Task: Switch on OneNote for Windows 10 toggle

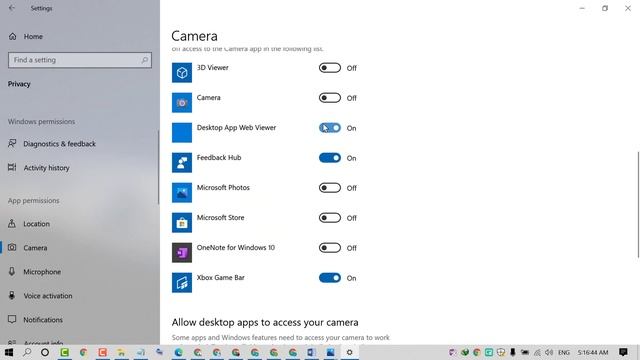Action: pos(330,248)
